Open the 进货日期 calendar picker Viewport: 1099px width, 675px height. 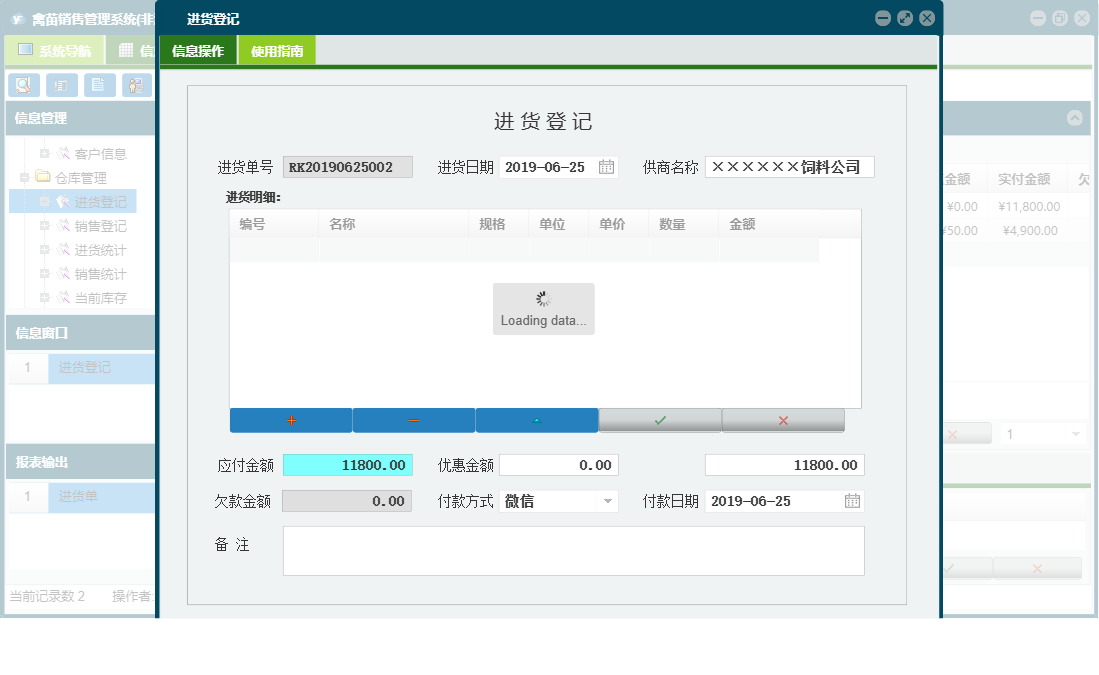[x=605, y=167]
